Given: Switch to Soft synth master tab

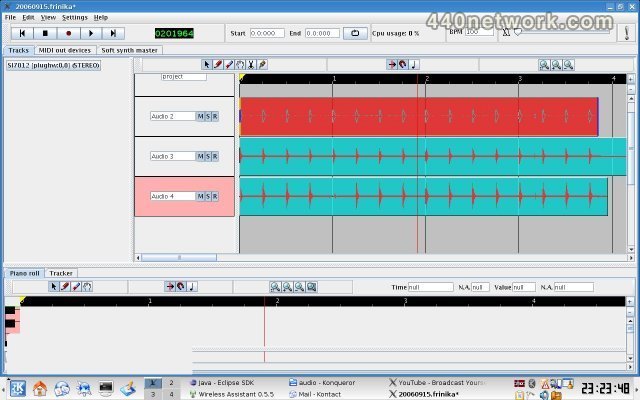Looking at the screenshot, I should [x=129, y=50].
